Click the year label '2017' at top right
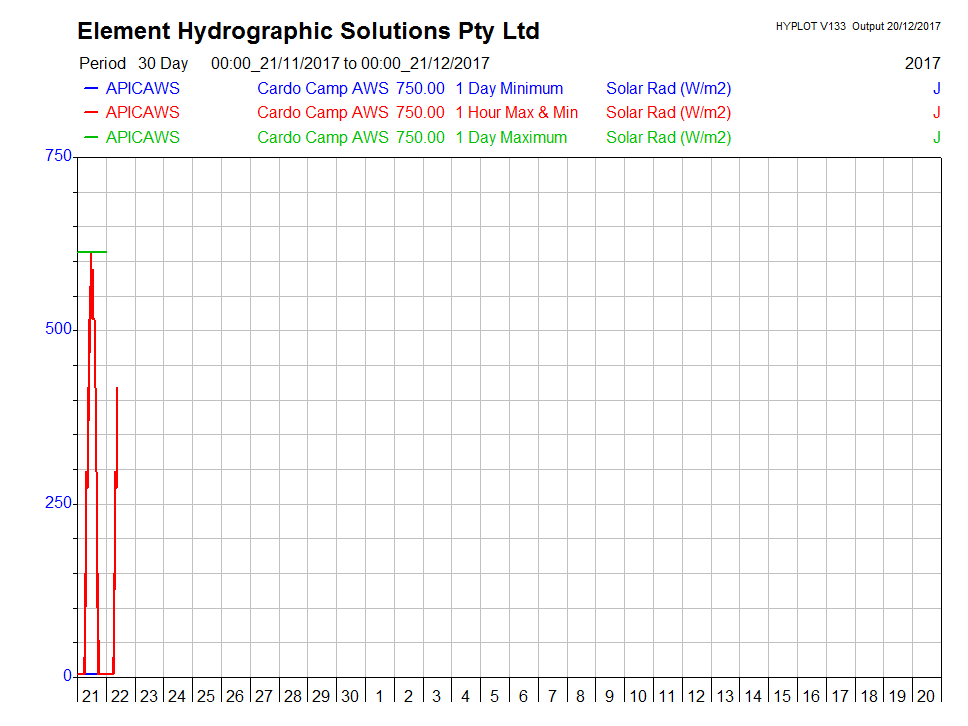Screen dimensions: 968x726 [x=922, y=63]
